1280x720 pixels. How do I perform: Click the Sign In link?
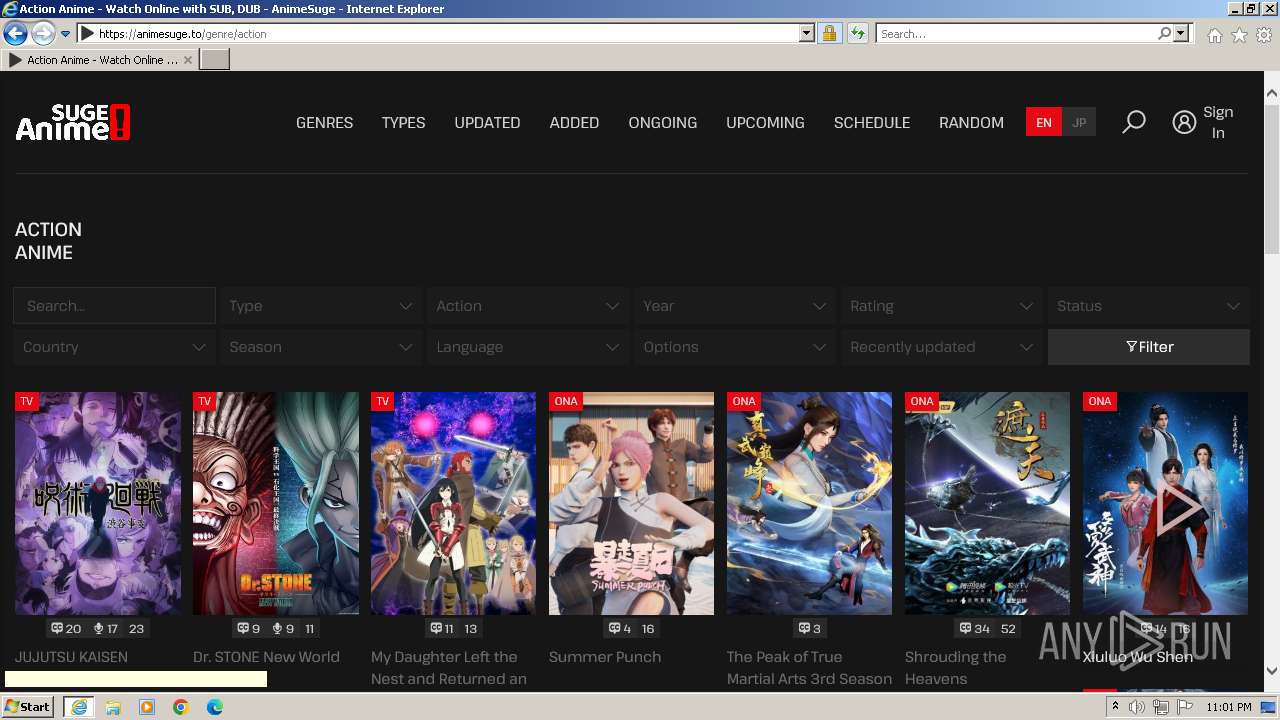tap(1218, 122)
